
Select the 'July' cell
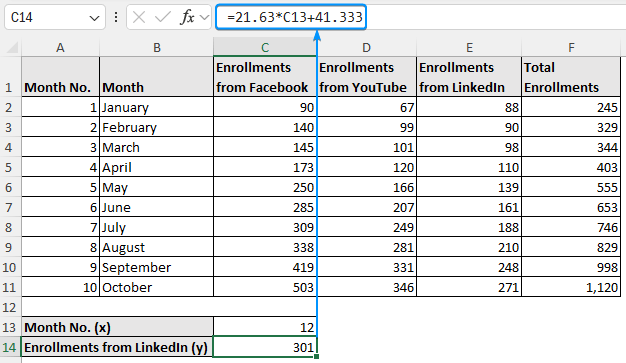click(156, 227)
